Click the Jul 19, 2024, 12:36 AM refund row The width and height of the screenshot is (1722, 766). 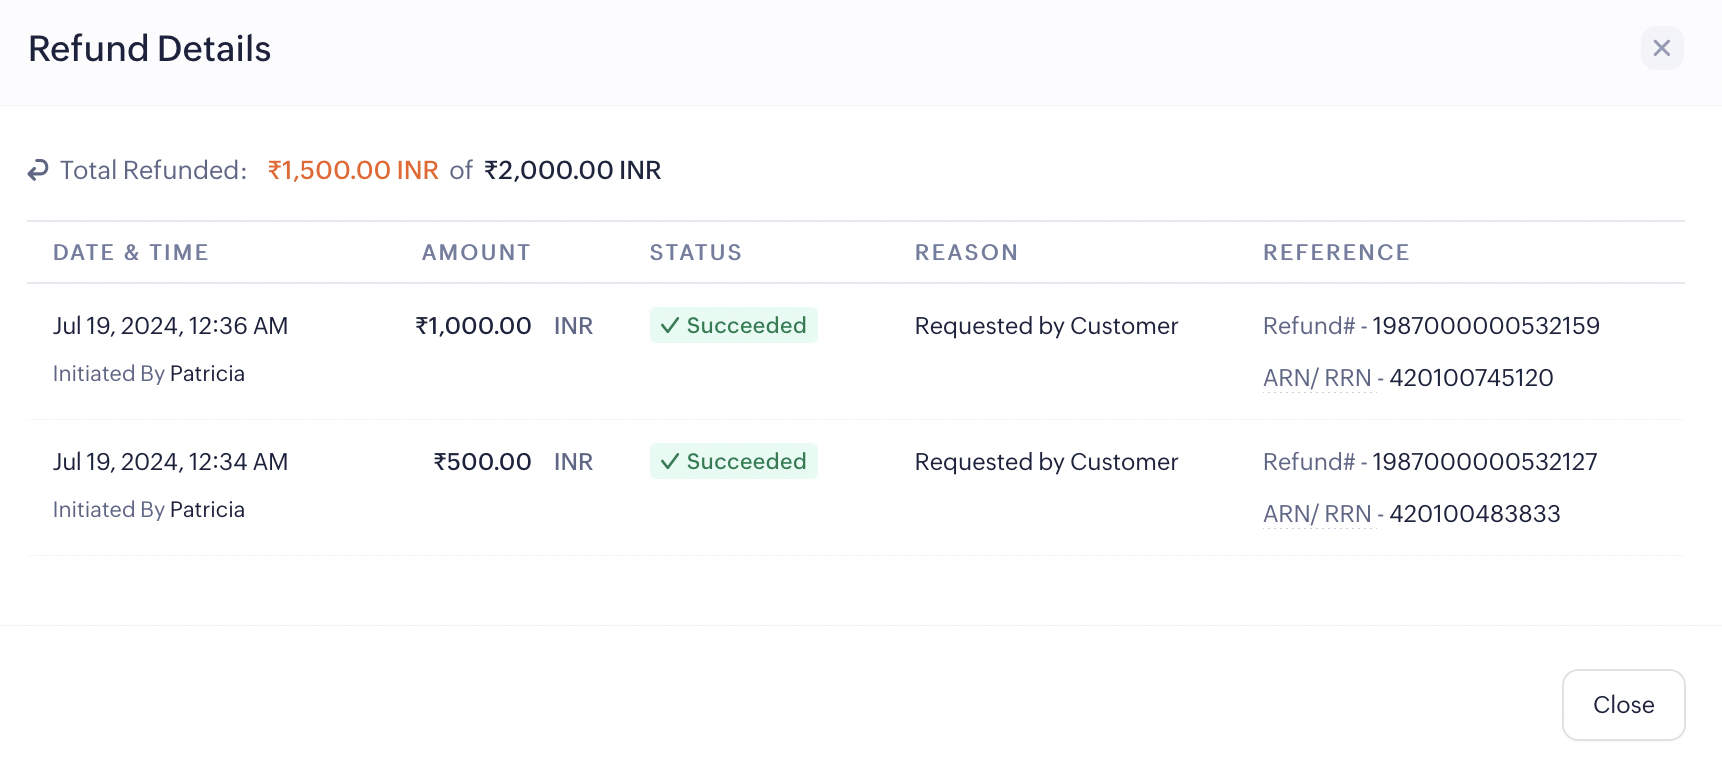(170, 326)
